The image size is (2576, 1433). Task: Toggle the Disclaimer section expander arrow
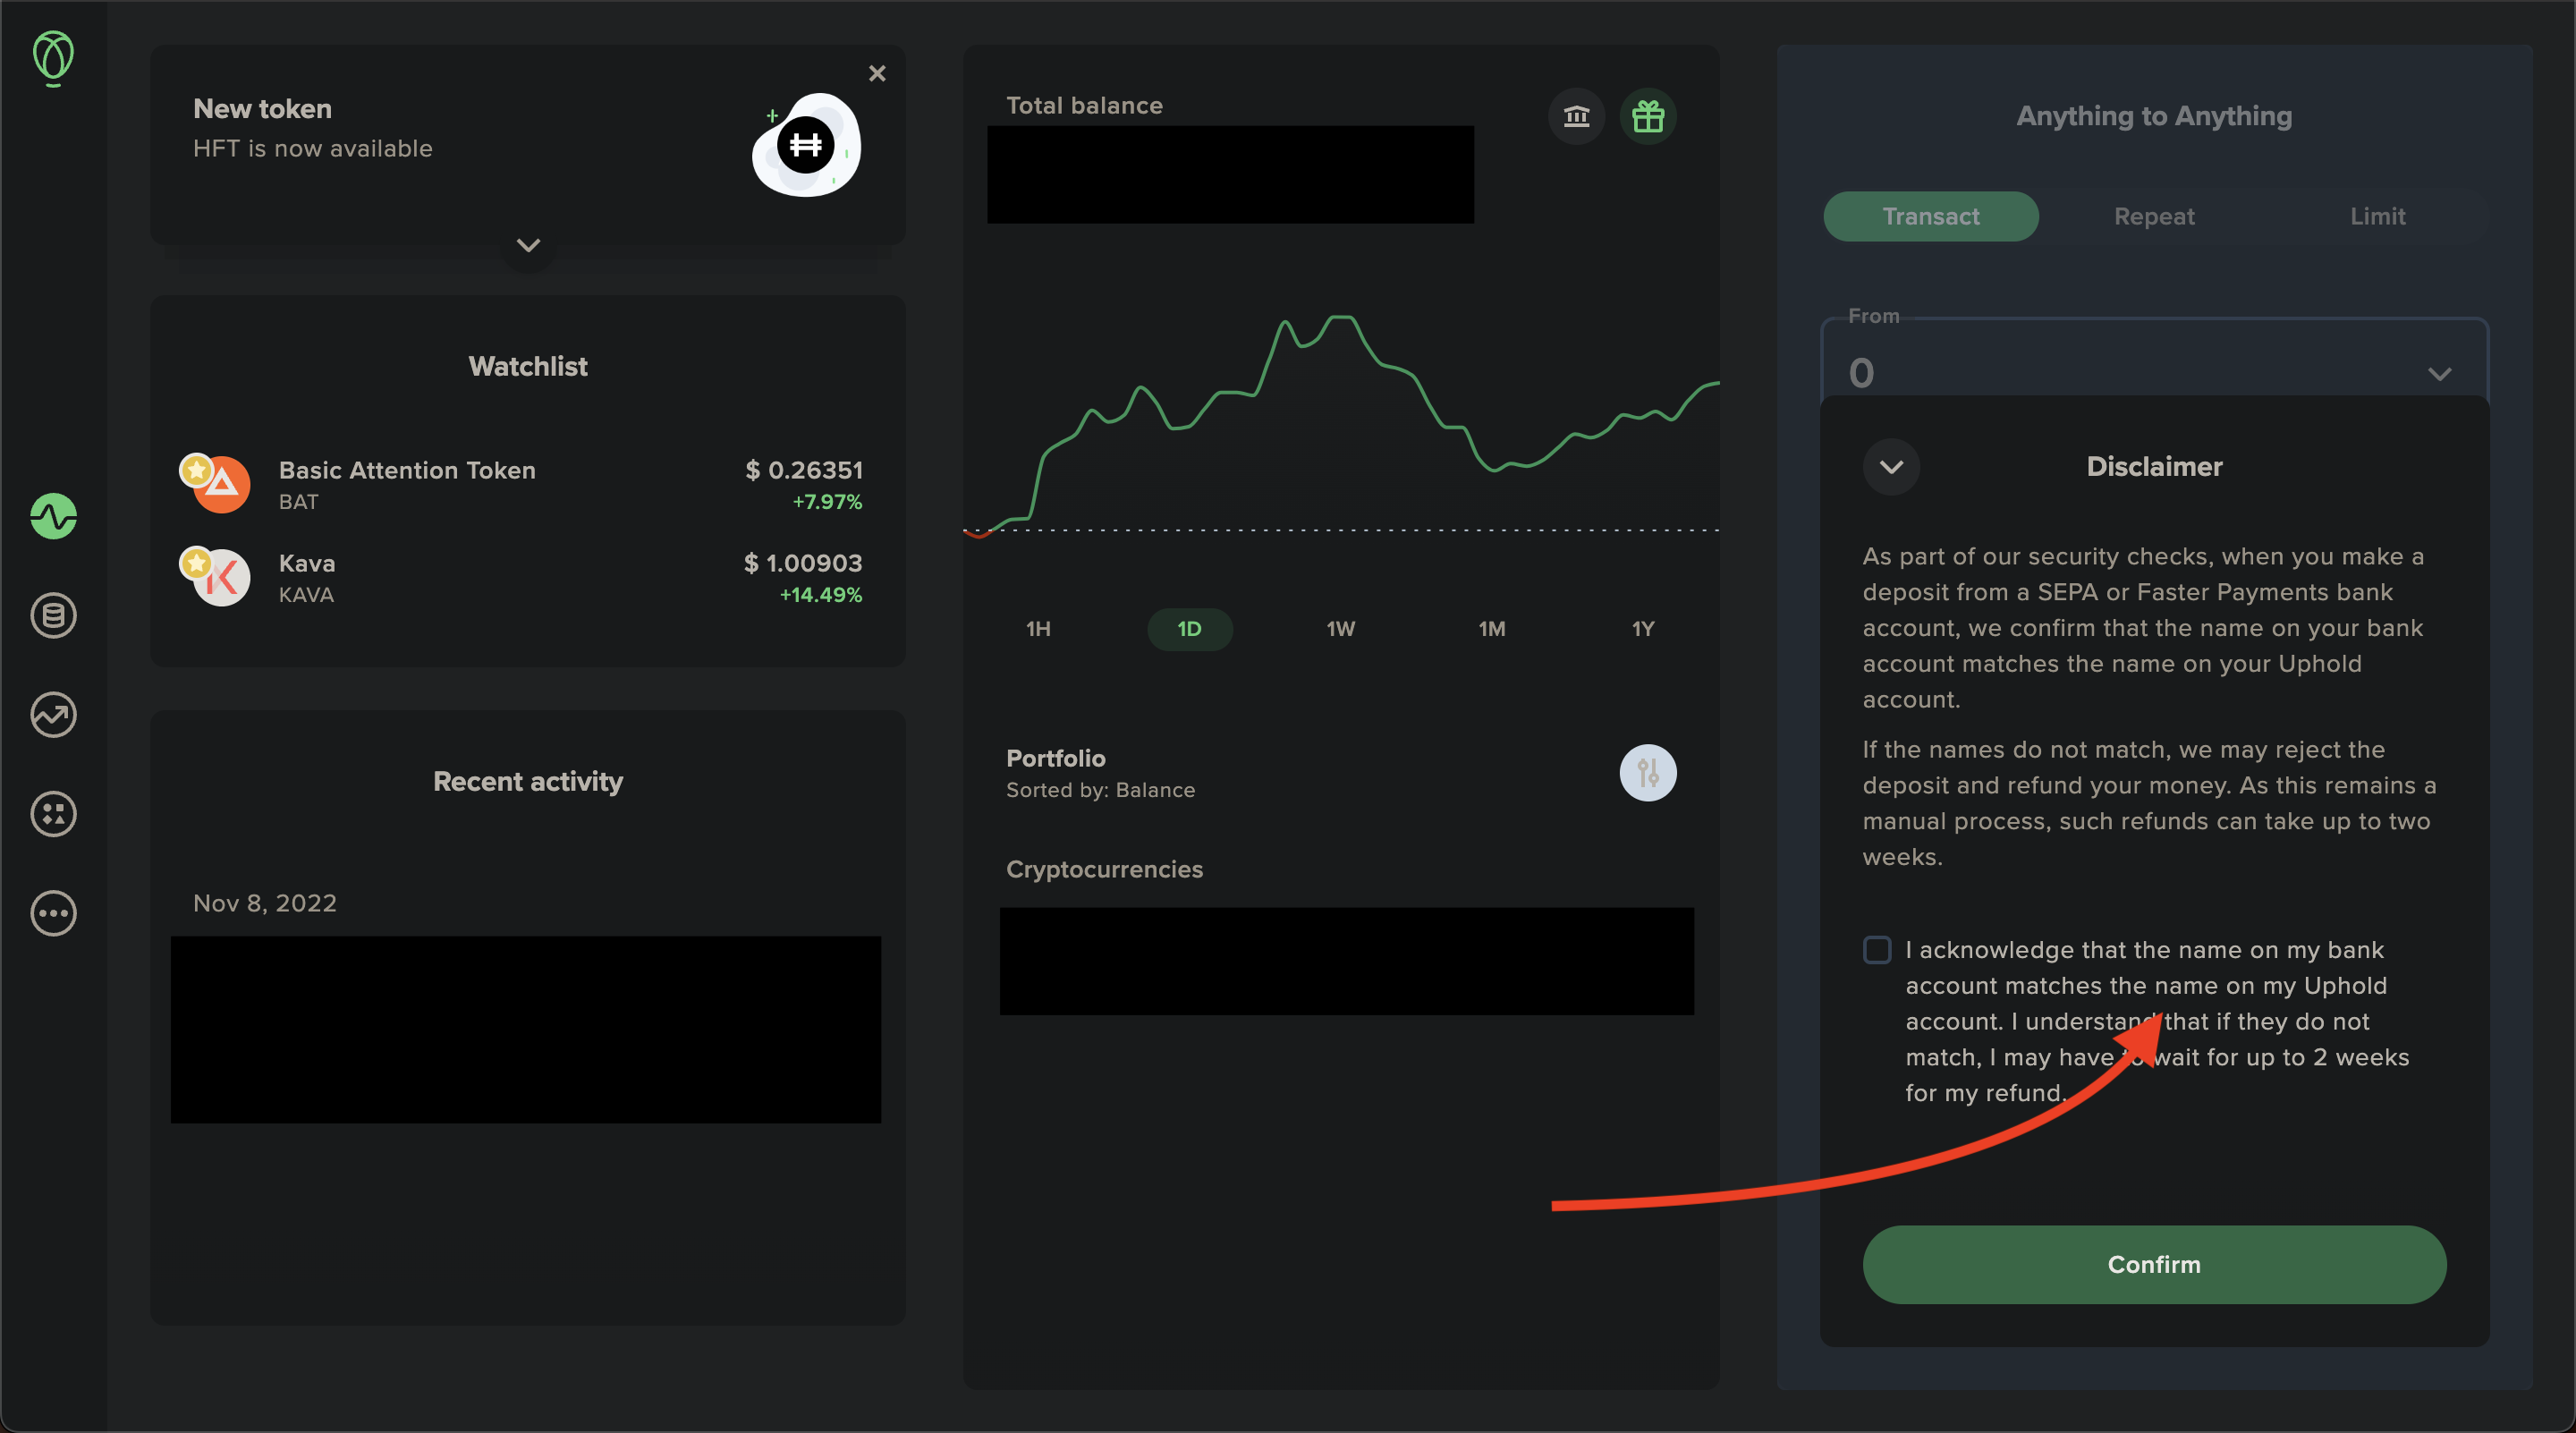click(x=1892, y=468)
